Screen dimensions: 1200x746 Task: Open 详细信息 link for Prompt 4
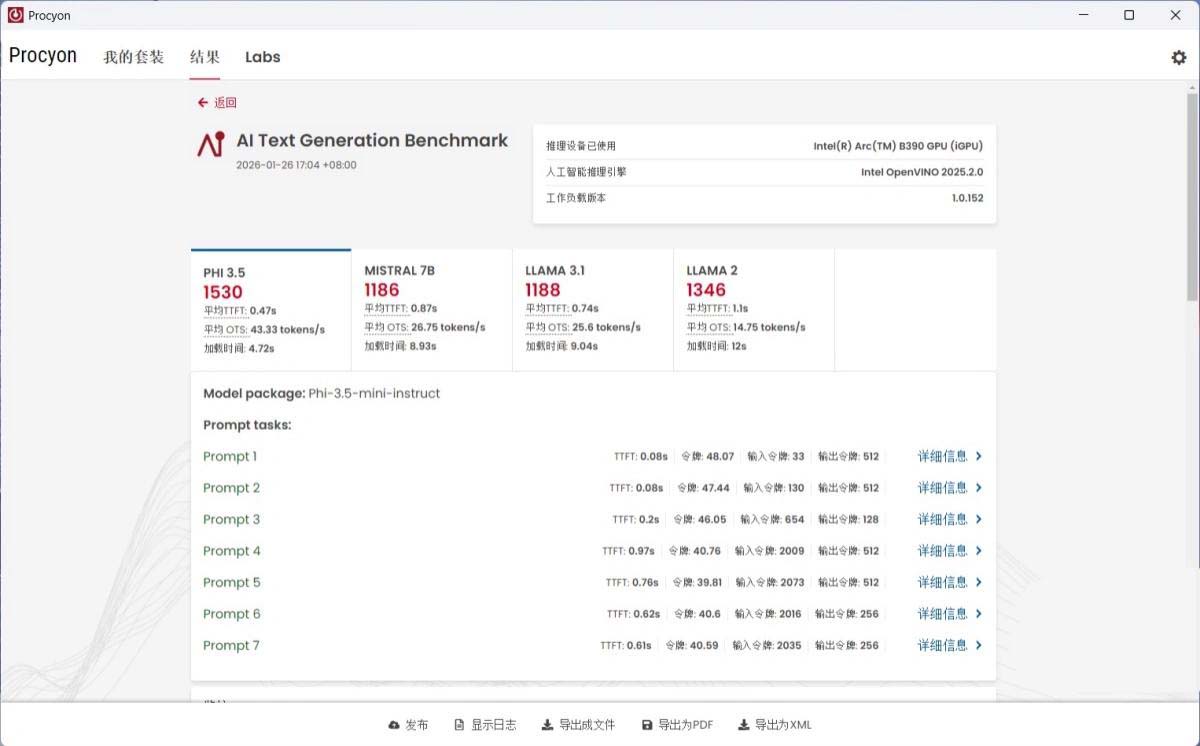coord(942,551)
